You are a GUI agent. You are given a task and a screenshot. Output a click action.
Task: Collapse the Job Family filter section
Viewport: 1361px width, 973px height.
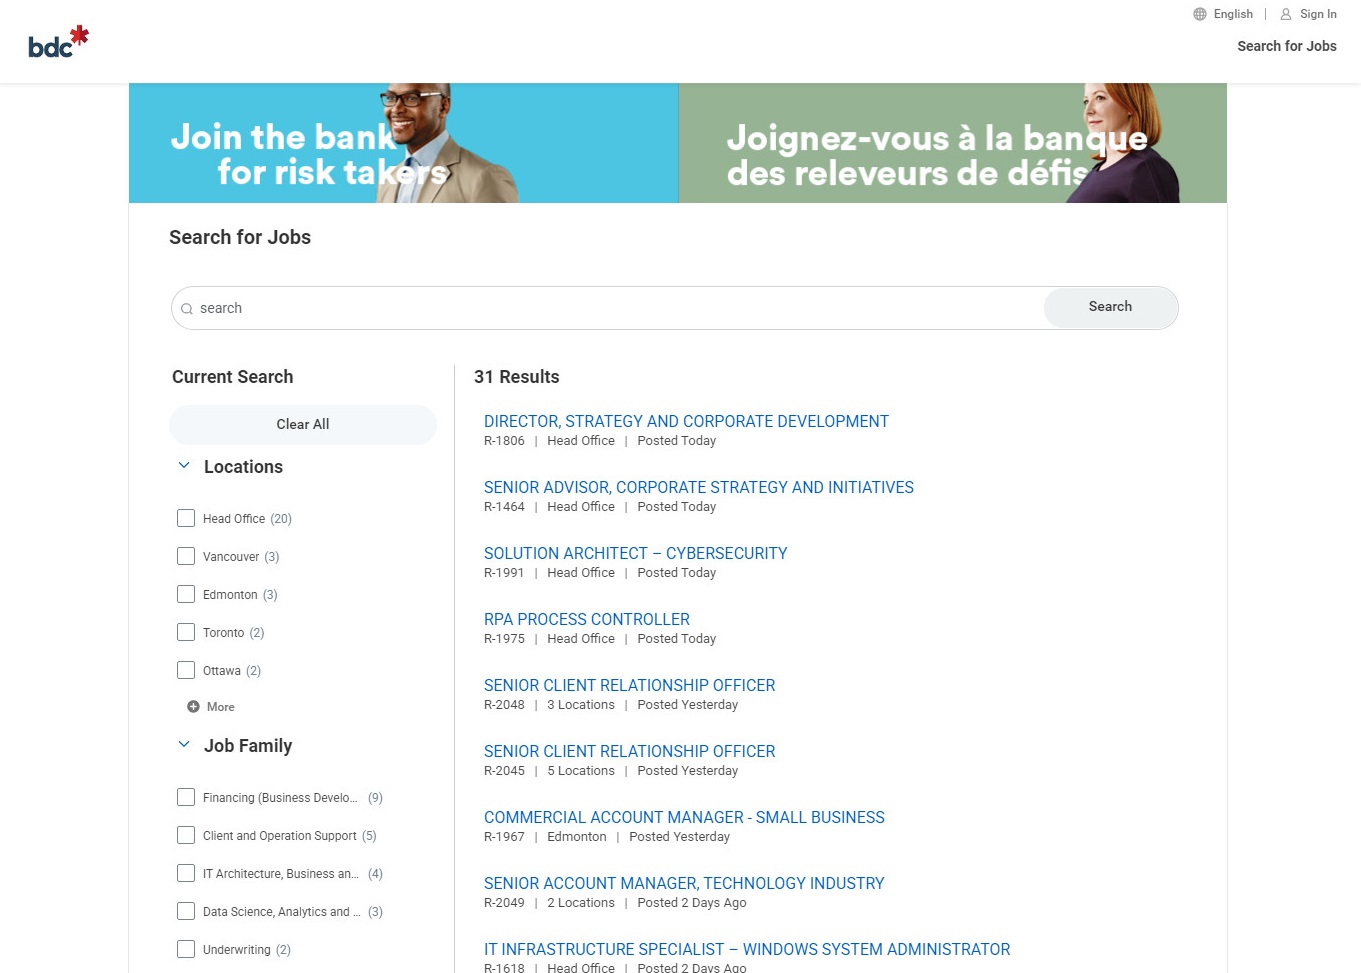[x=184, y=745]
